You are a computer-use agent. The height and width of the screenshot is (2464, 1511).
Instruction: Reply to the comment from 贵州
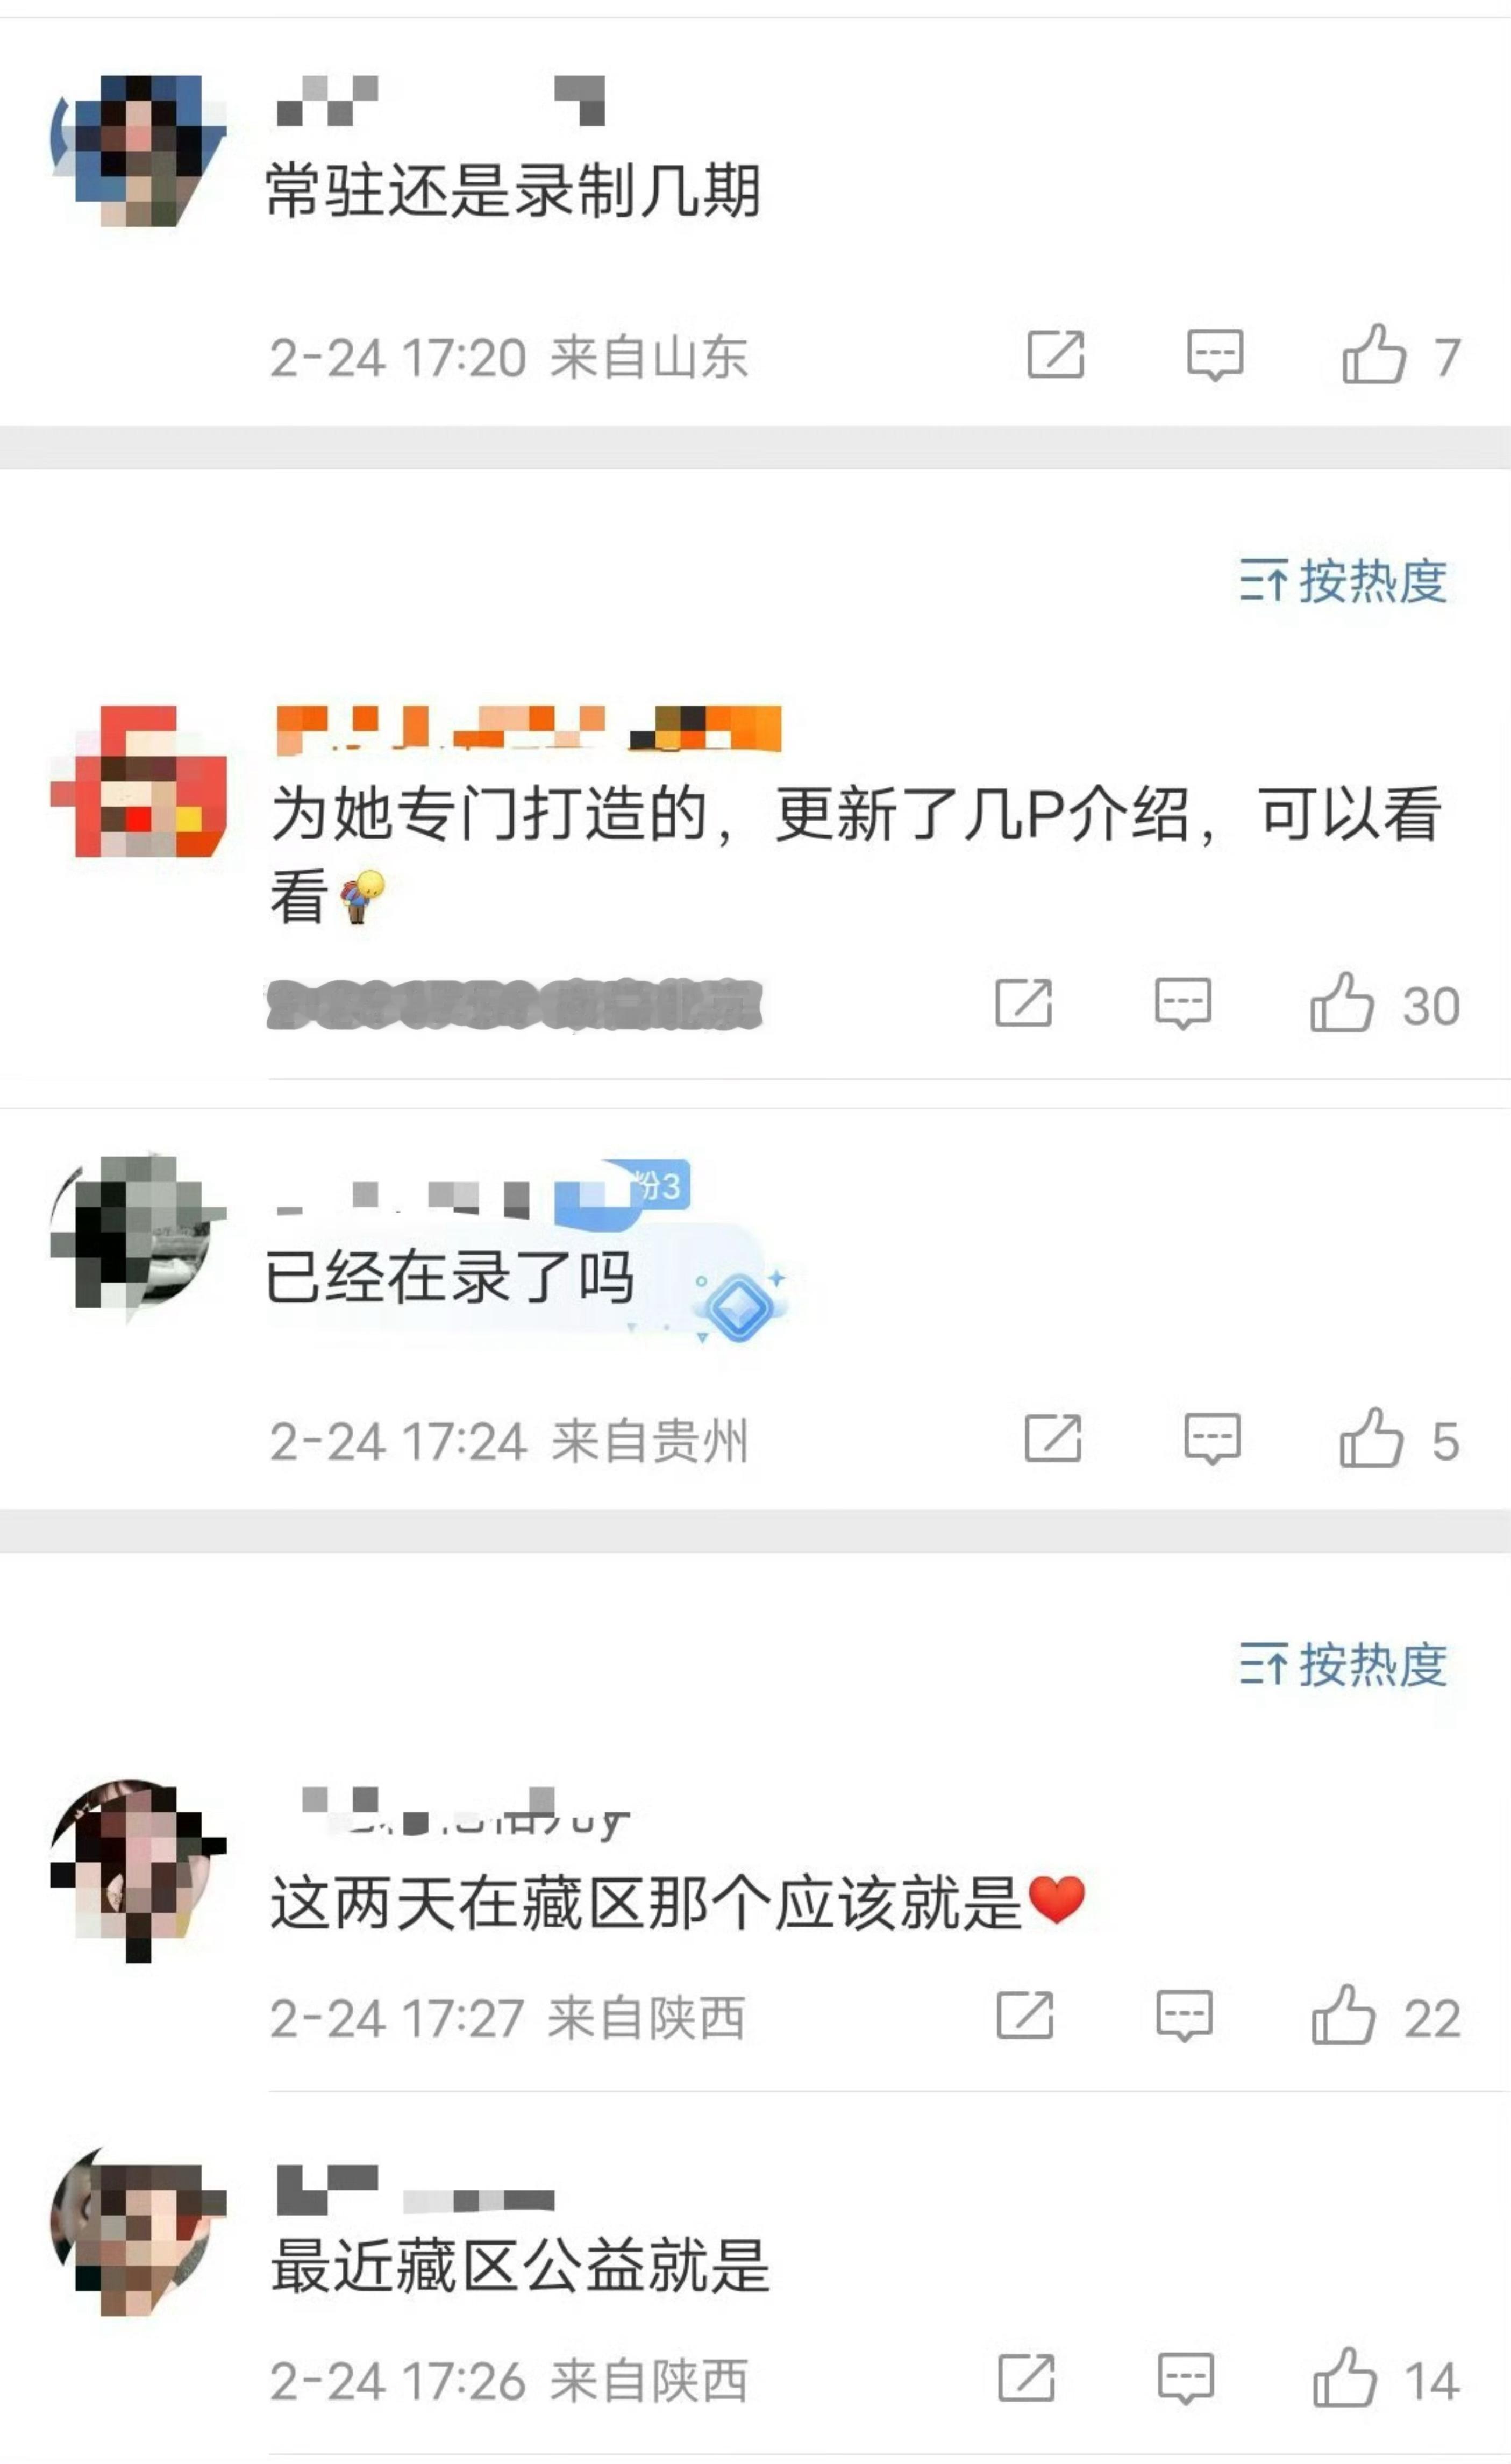click(x=1212, y=1439)
